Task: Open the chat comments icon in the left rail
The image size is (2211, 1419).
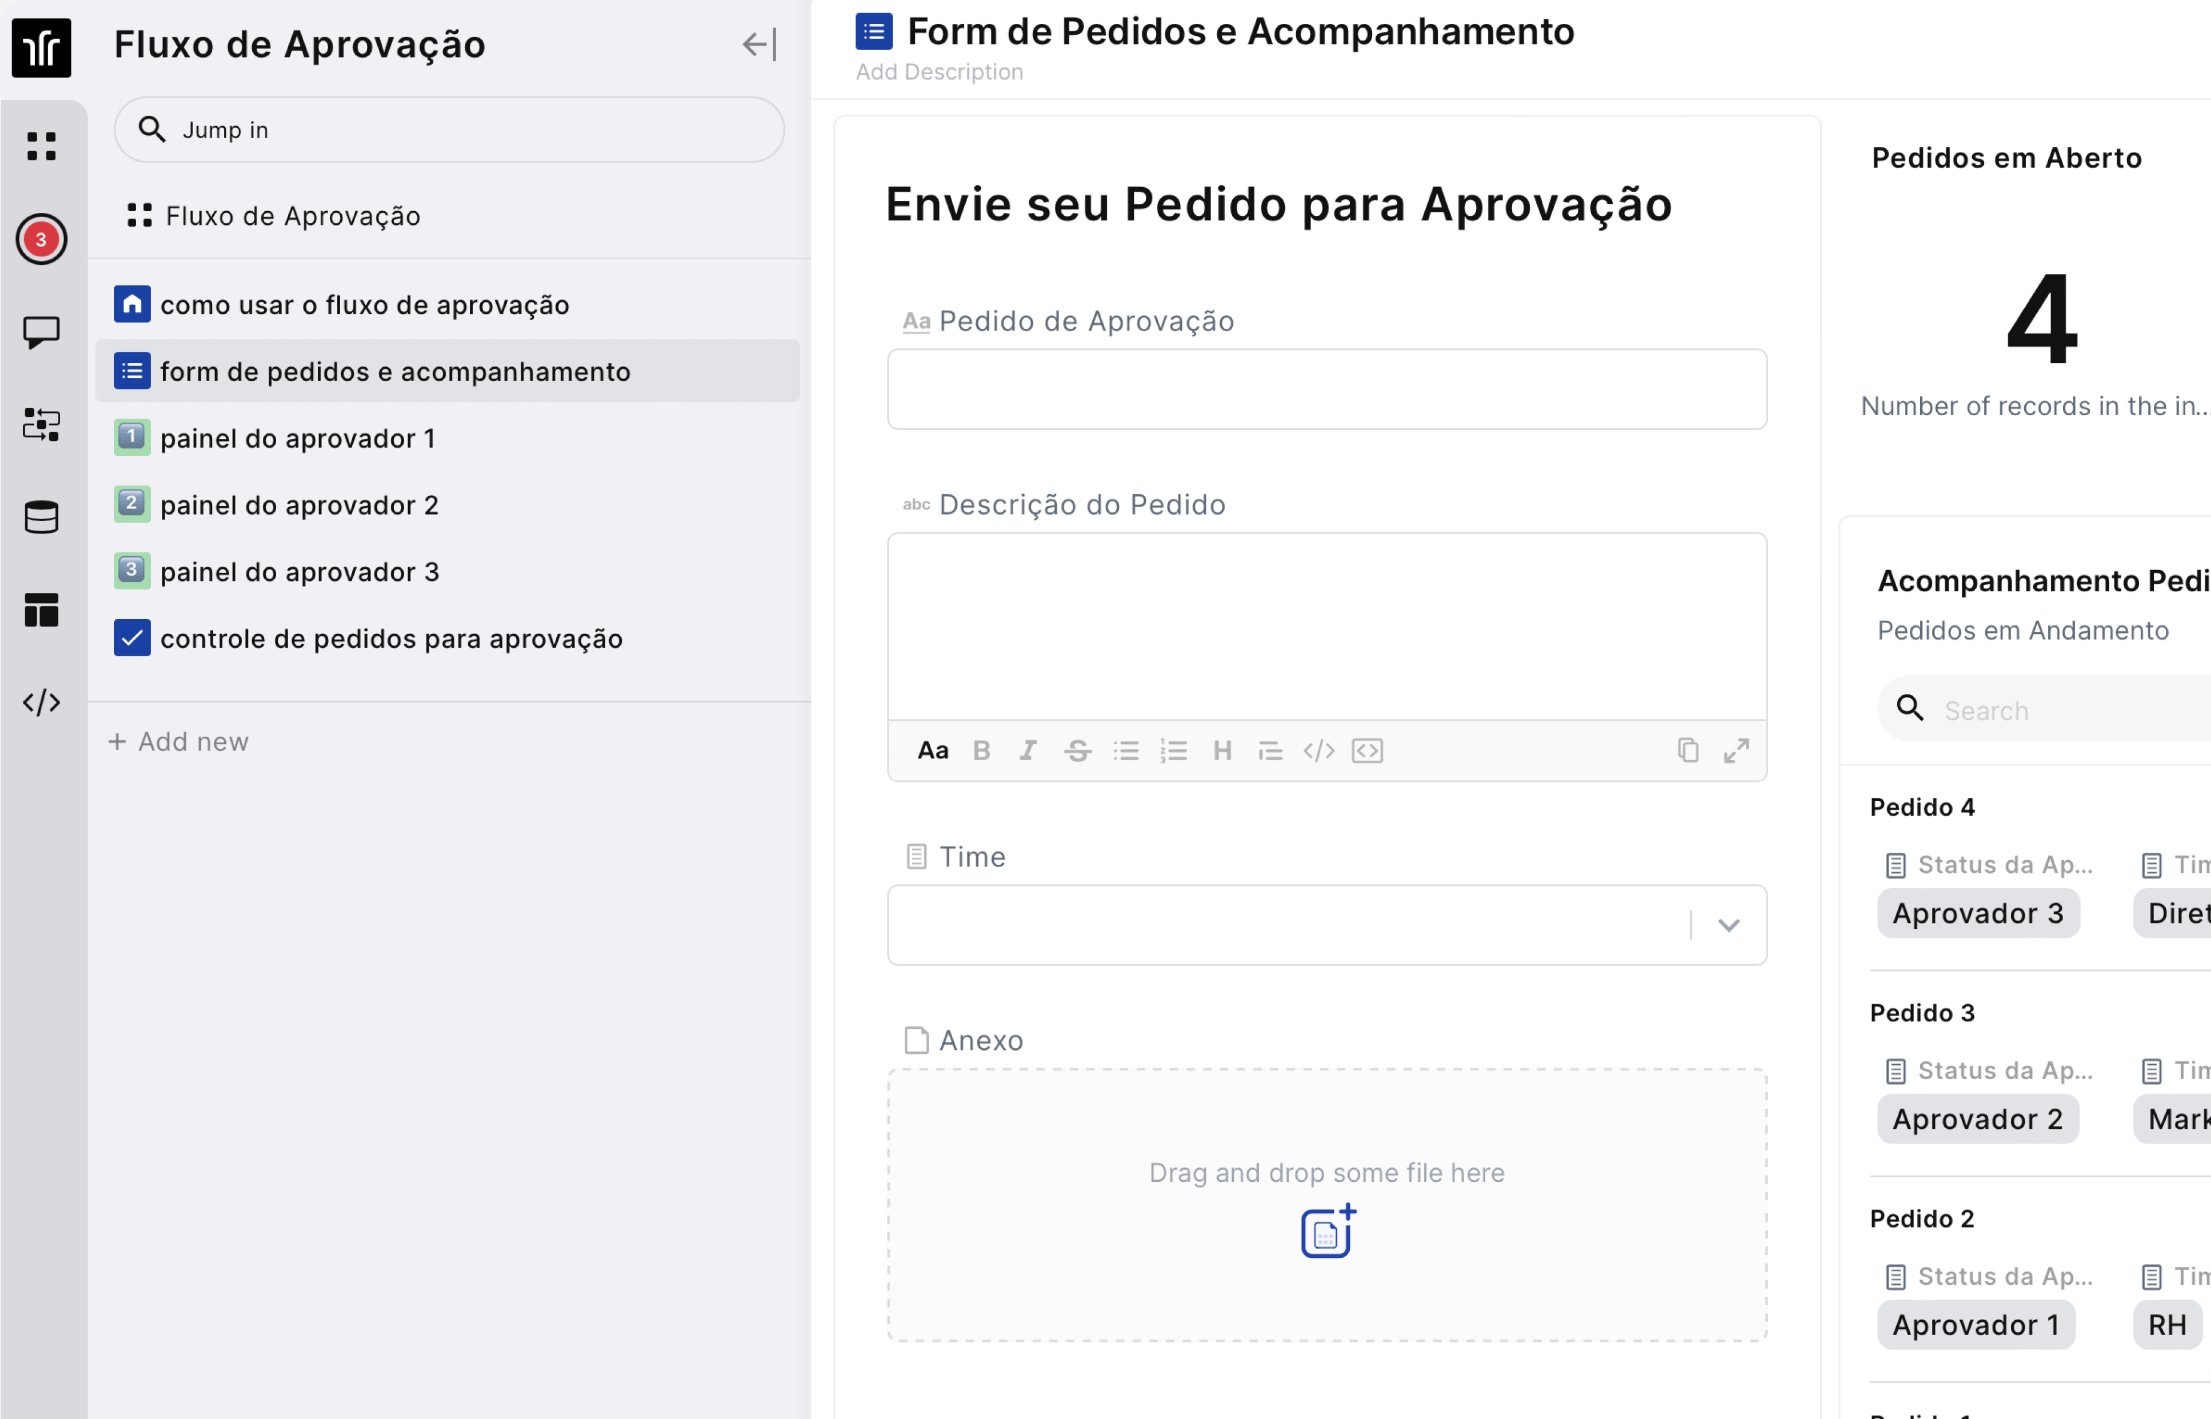Action: pyautogui.click(x=41, y=332)
